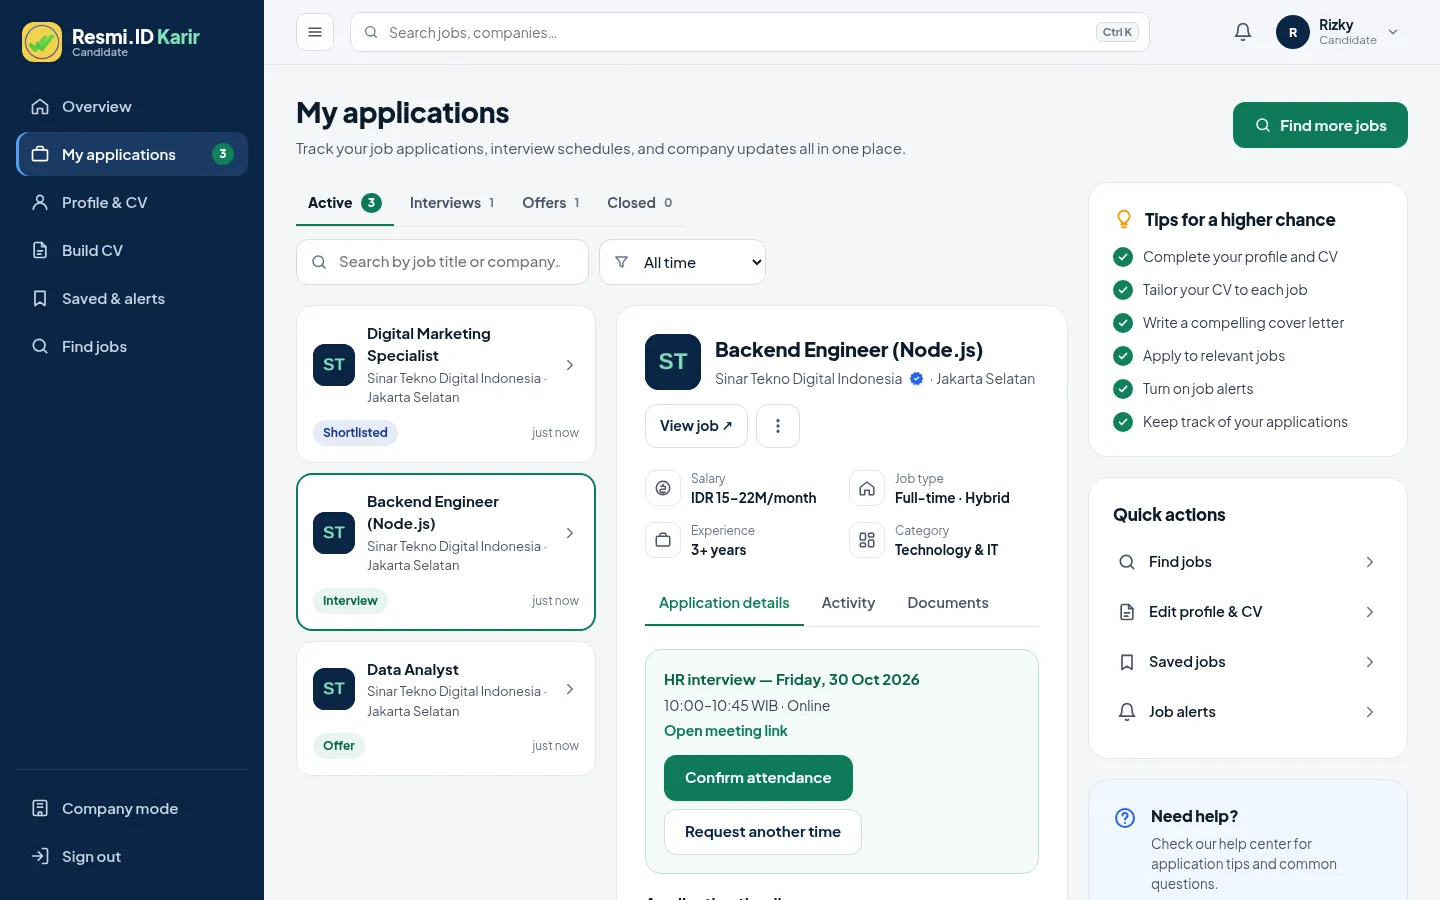
Task: Click the Resmi.ID Karir logo icon
Action: 42,42
